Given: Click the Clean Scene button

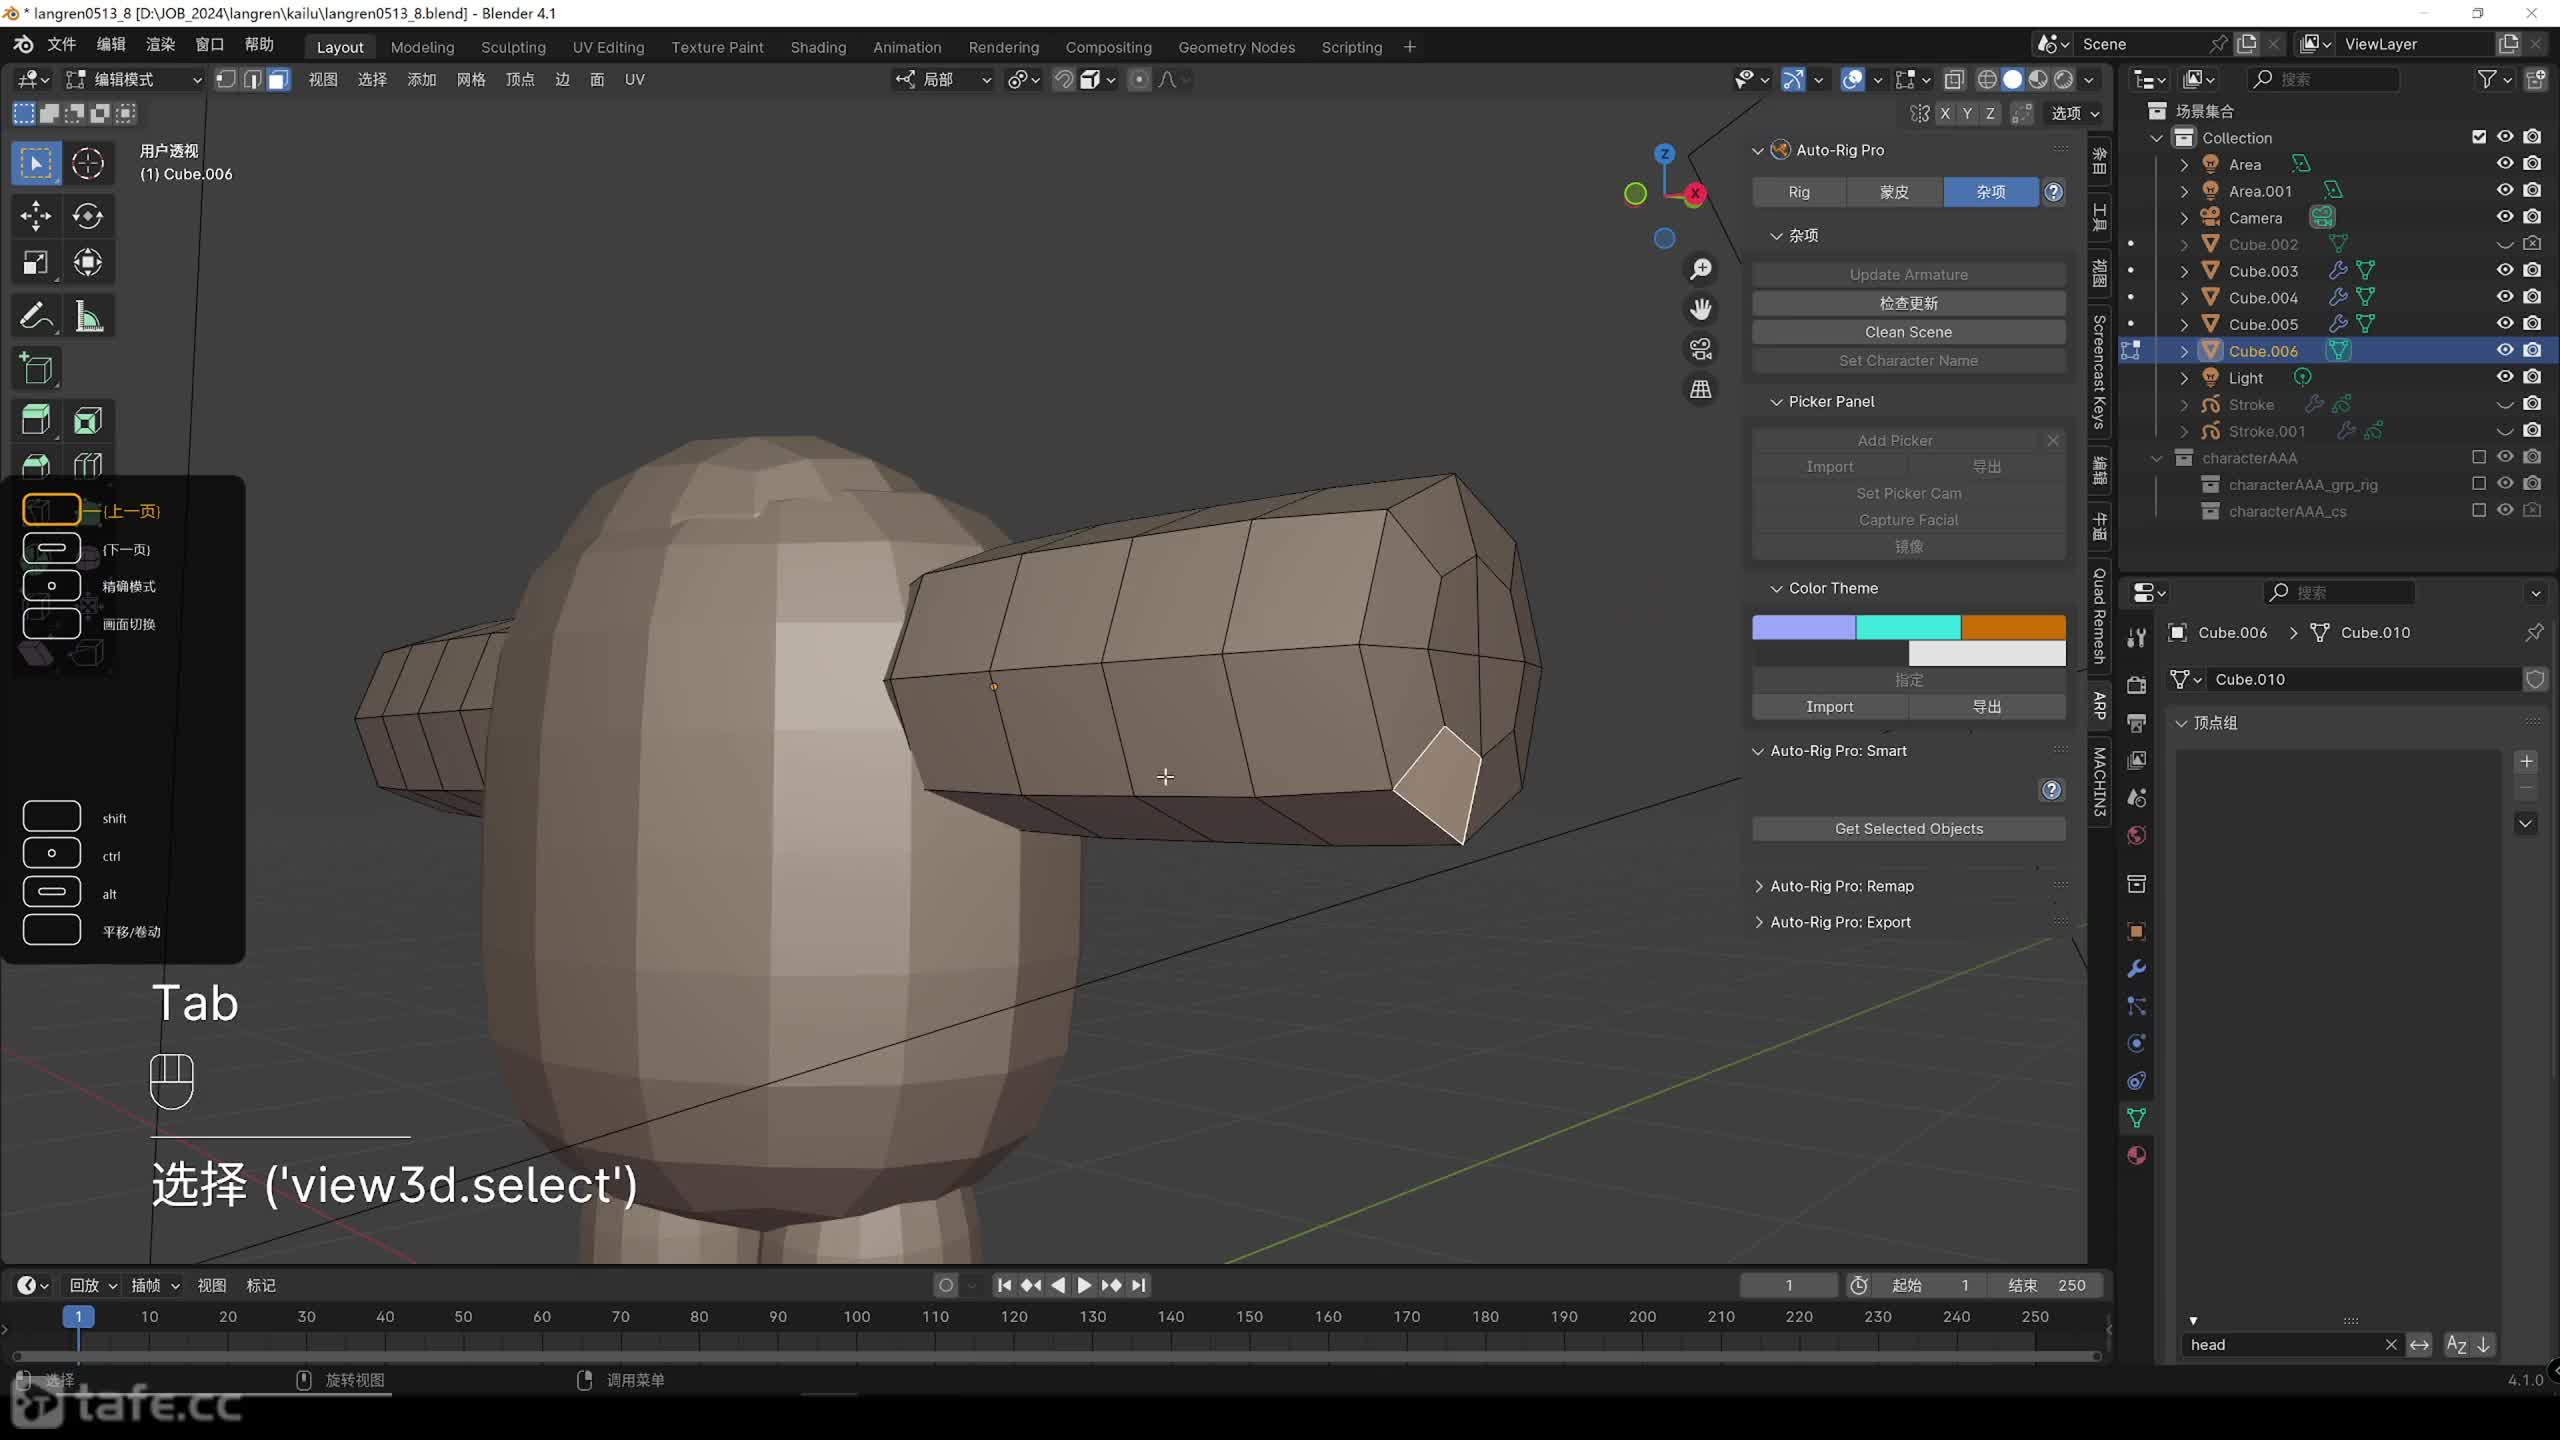Looking at the screenshot, I should pyautogui.click(x=1908, y=332).
